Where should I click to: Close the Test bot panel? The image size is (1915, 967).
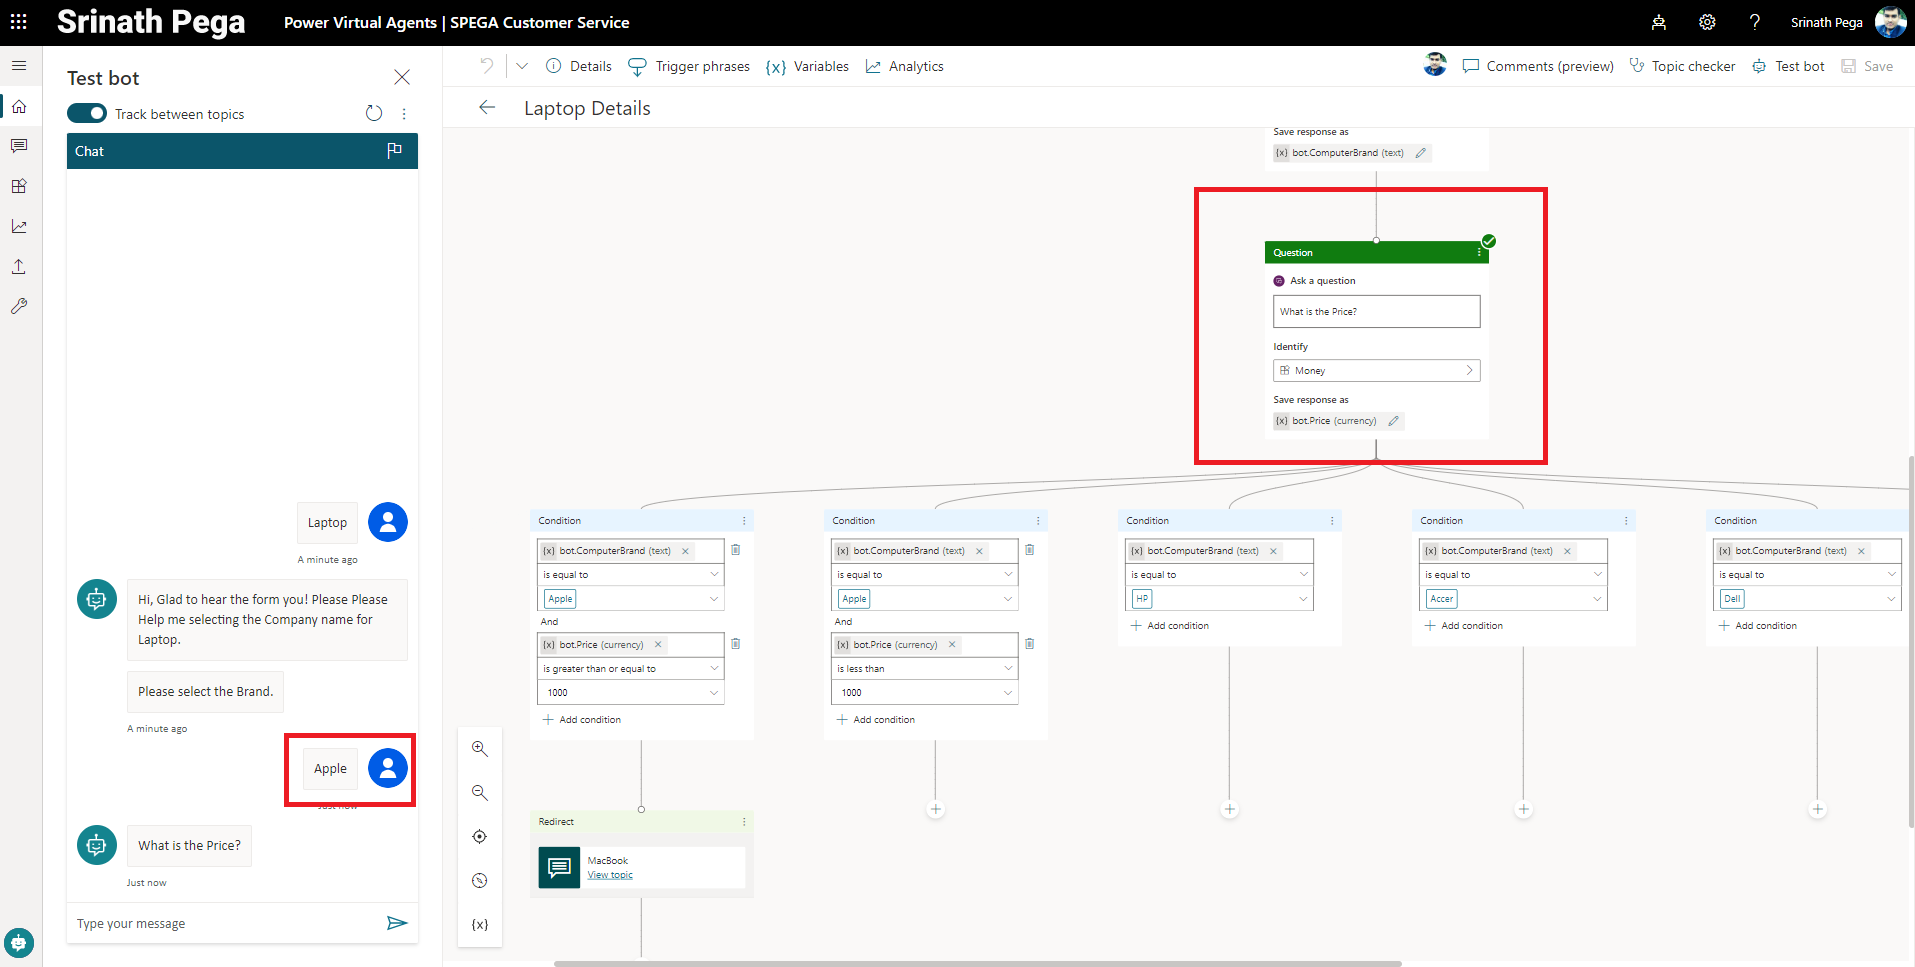pyautogui.click(x=402, y=78)
